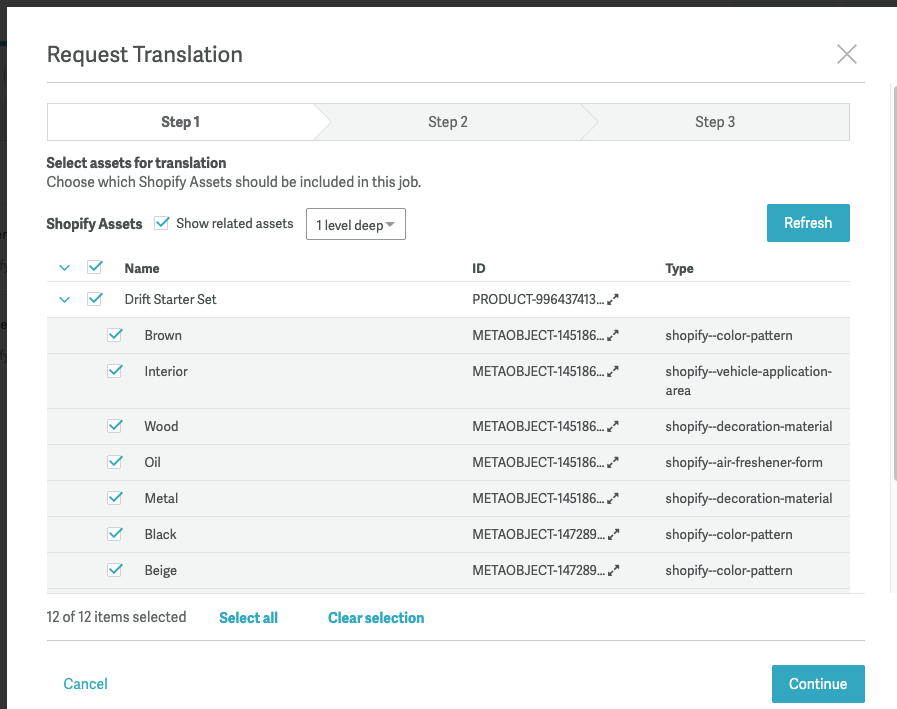
Task: Click expand icon beside Interior's metaobject ID
Action: 613,372
